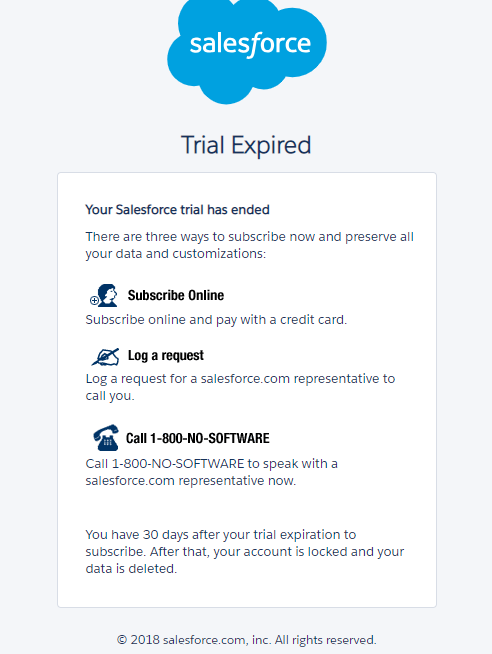Image resolution: width=492 pixels, height=654 pixels.
Task: Click the small plus badge on subscriber icon
Action: point(94,300)
